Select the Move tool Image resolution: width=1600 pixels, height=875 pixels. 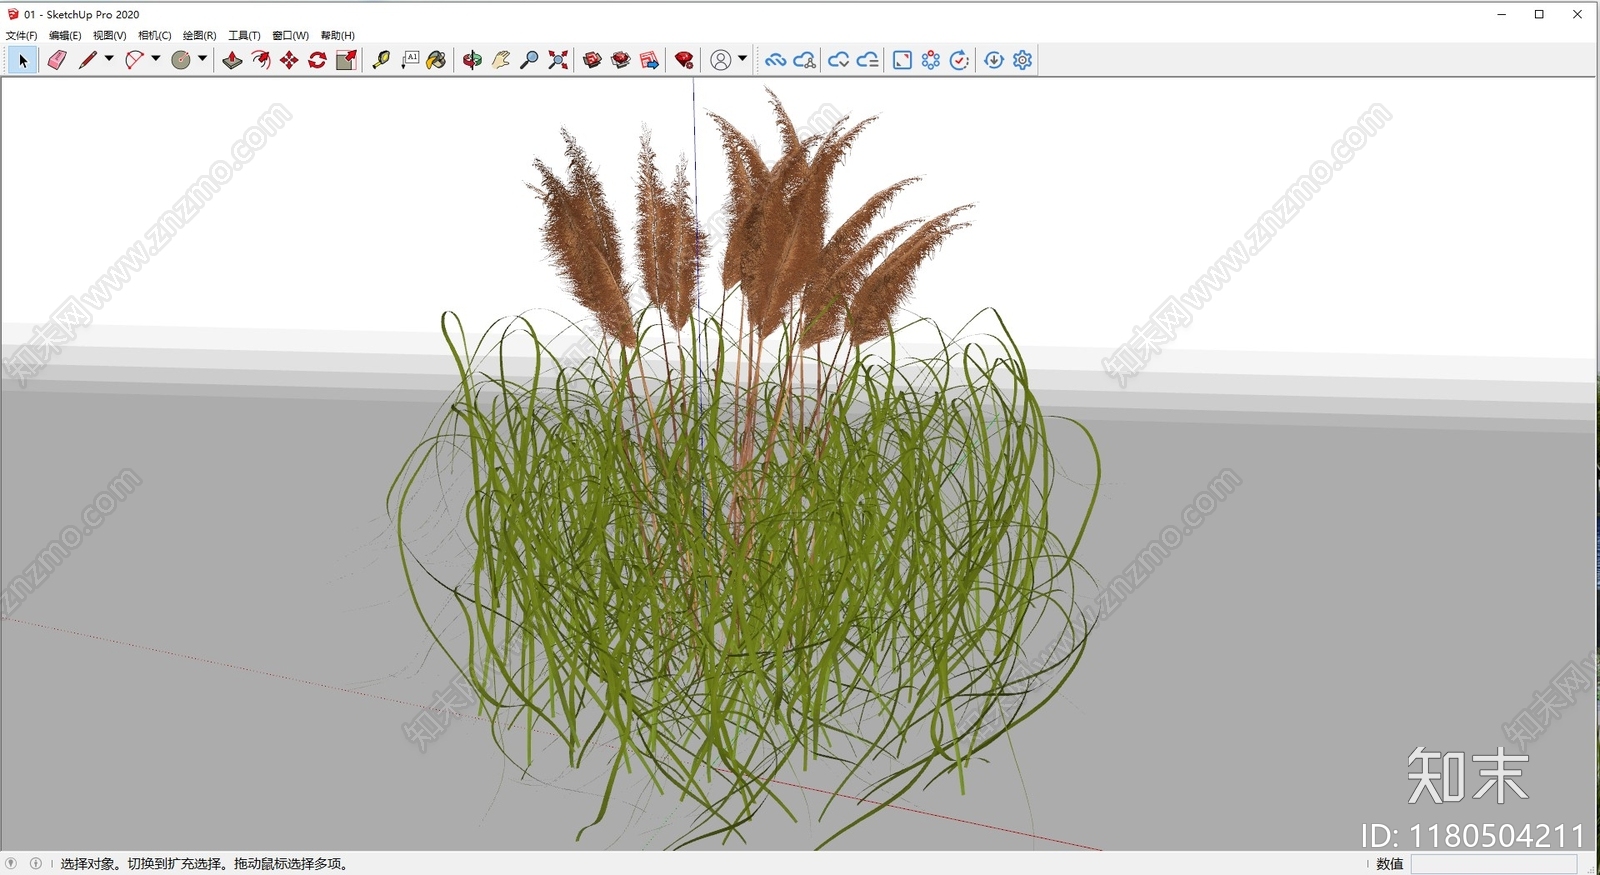(289, 60)
